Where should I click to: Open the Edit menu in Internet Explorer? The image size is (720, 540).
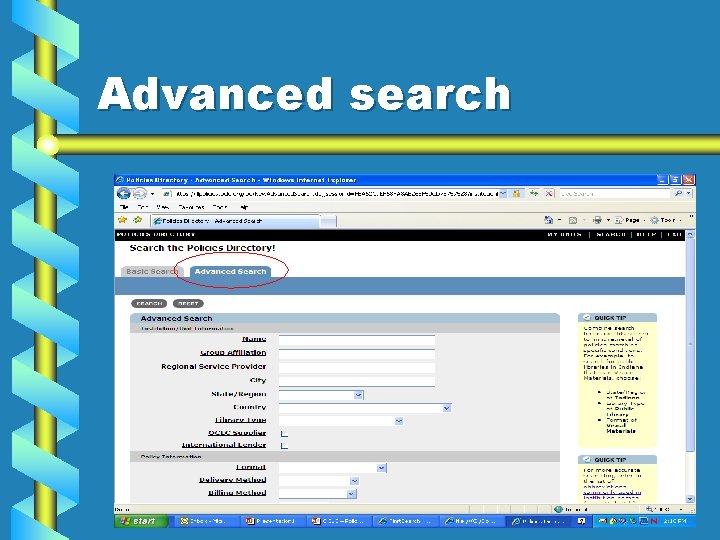pos(142,207)
